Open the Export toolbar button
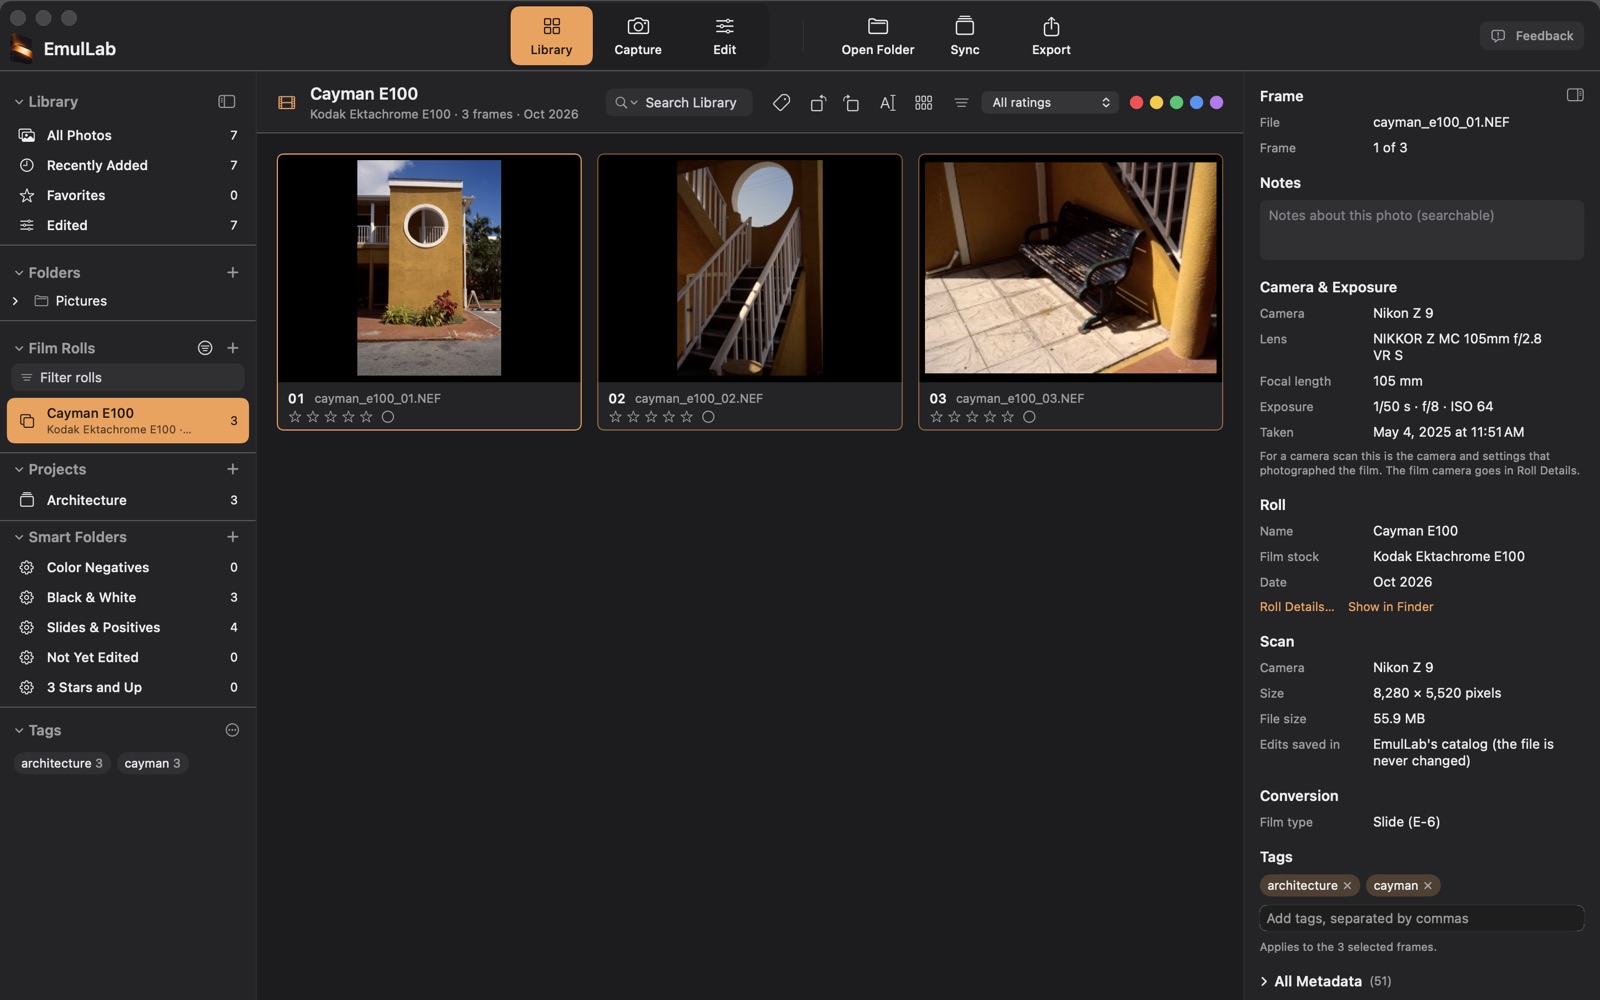Image resolution: width=1600 pixels, height=1000 pixels. pos(1051,36)
